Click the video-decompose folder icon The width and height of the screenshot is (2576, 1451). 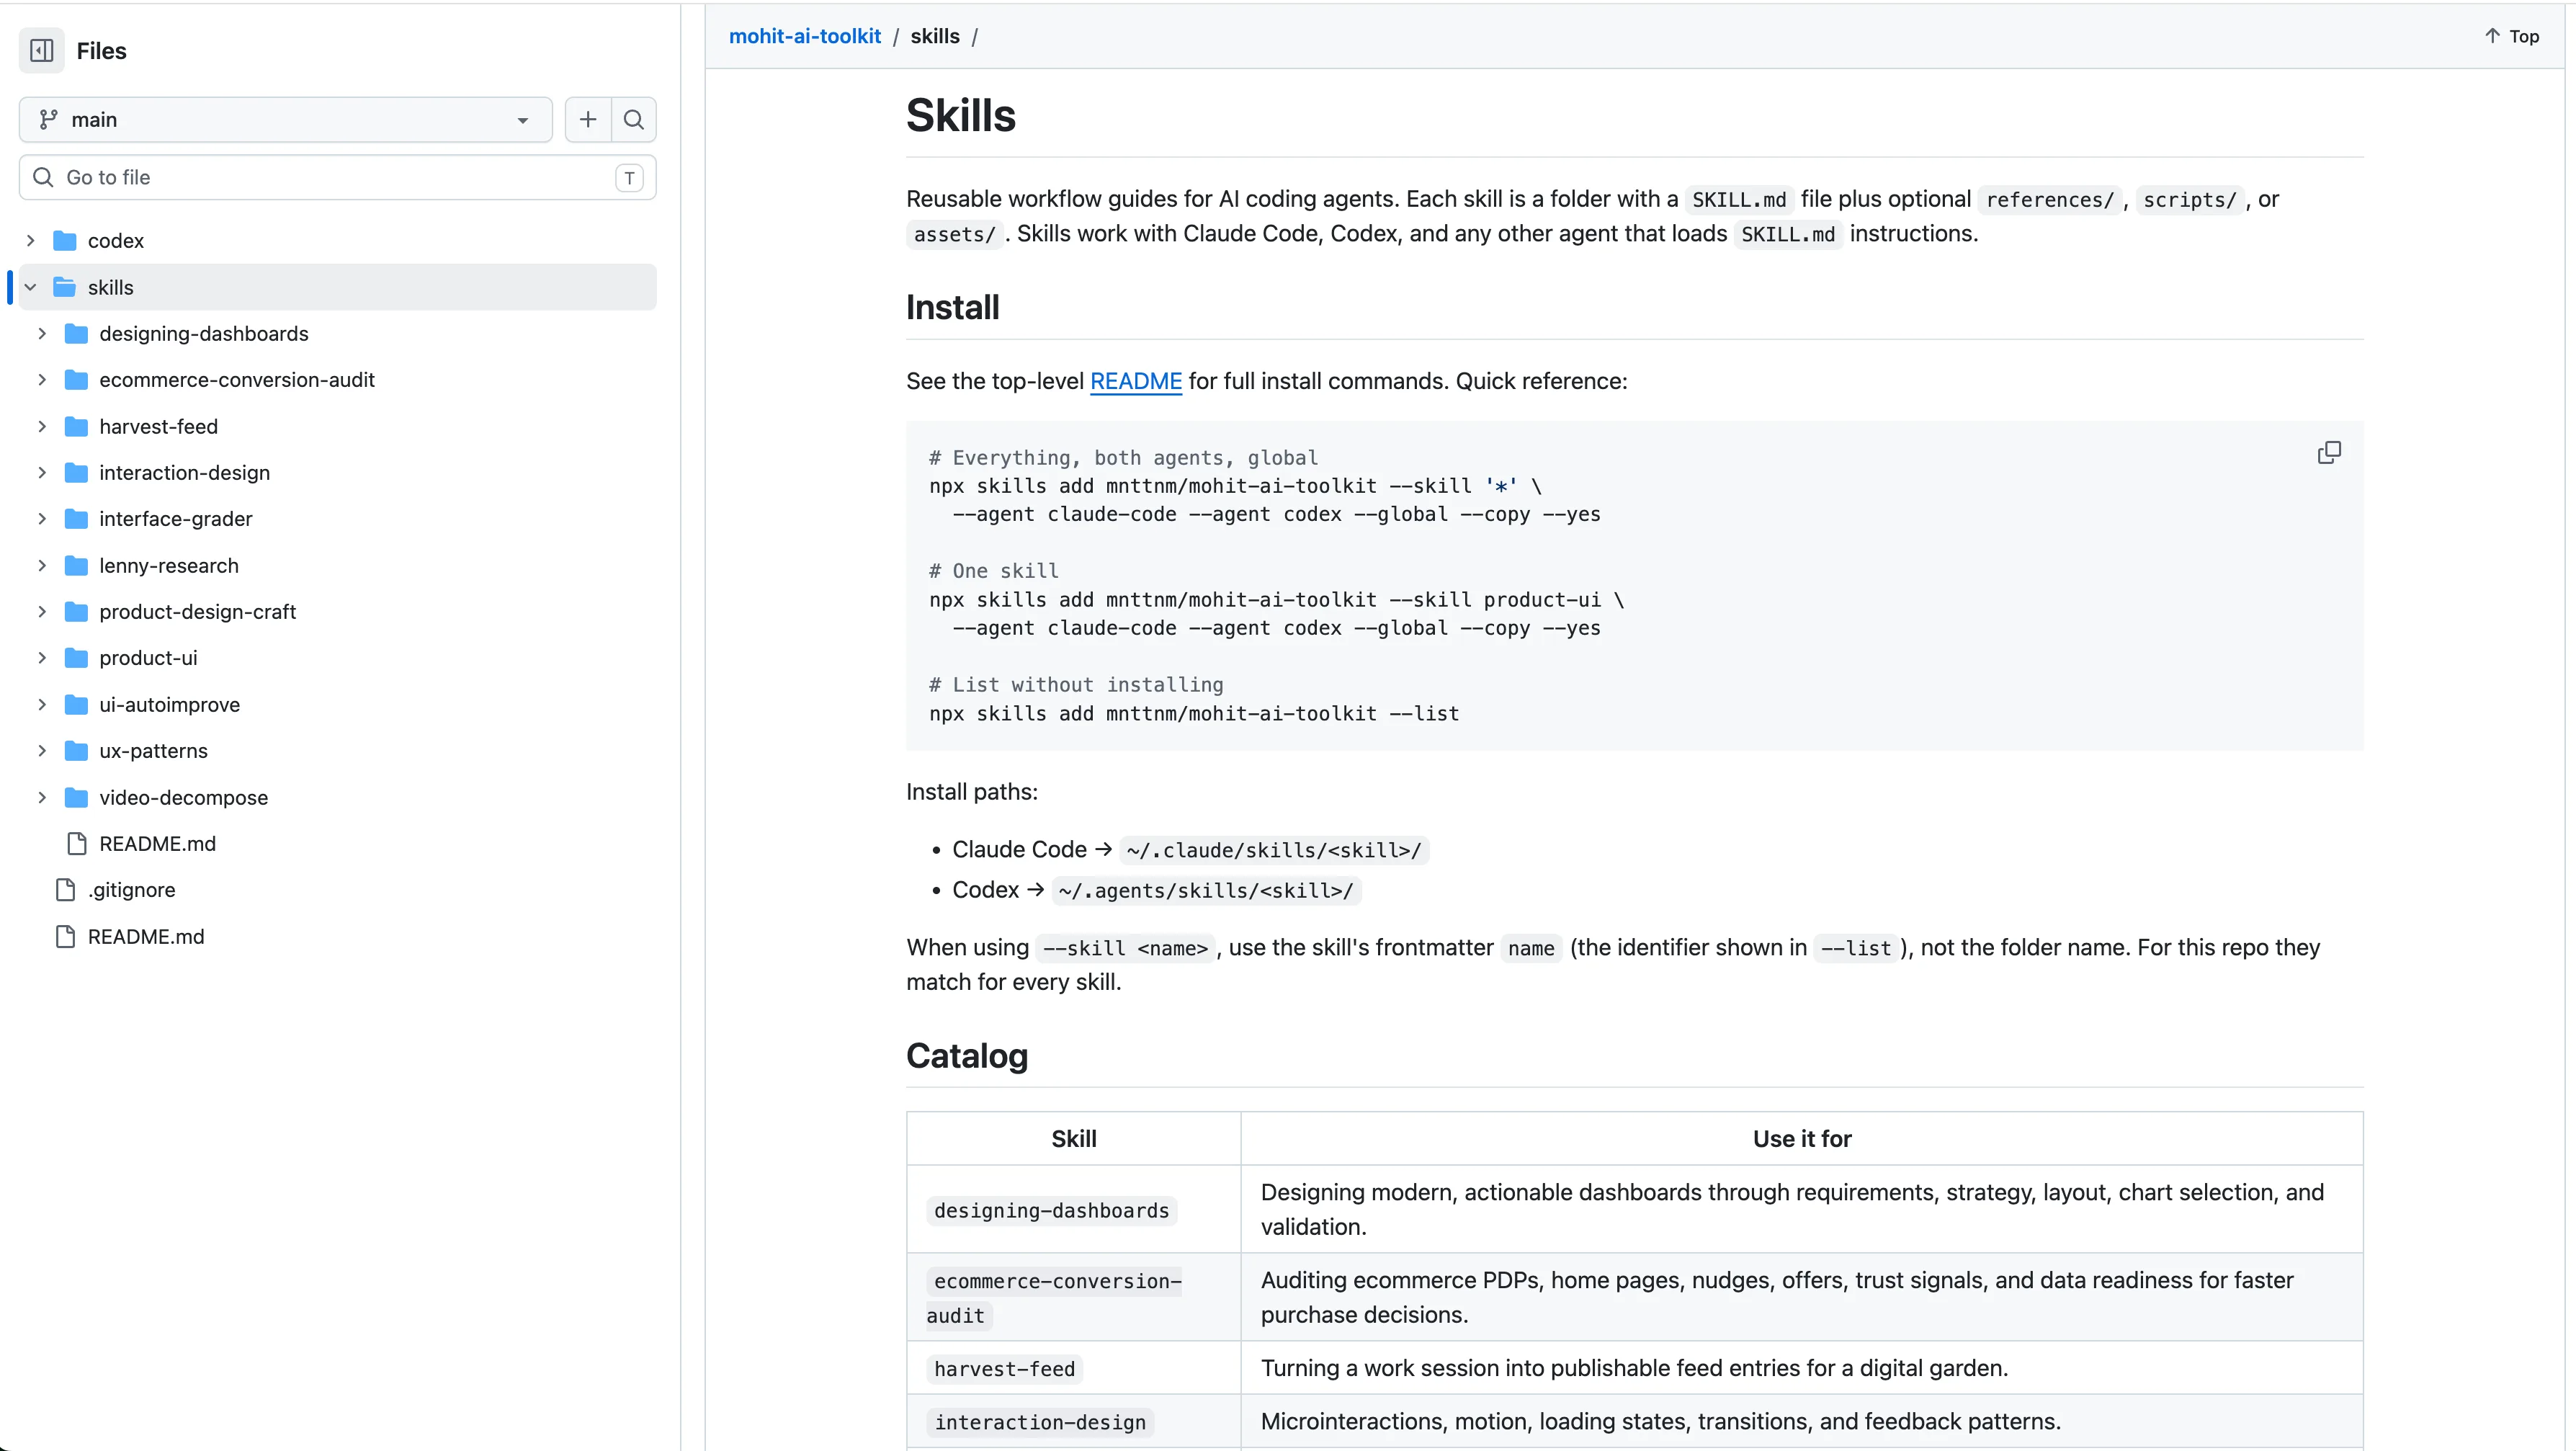[x=76, y=797]
